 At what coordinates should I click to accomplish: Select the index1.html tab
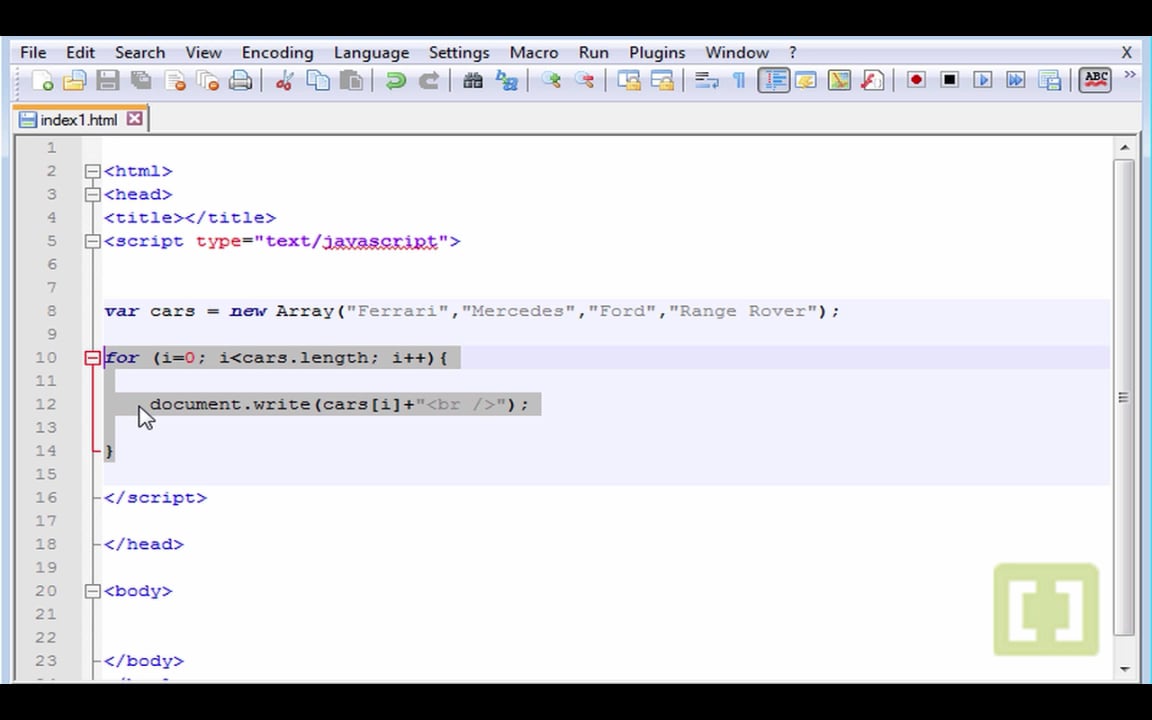pyautogui.click(x=79, y=120)
